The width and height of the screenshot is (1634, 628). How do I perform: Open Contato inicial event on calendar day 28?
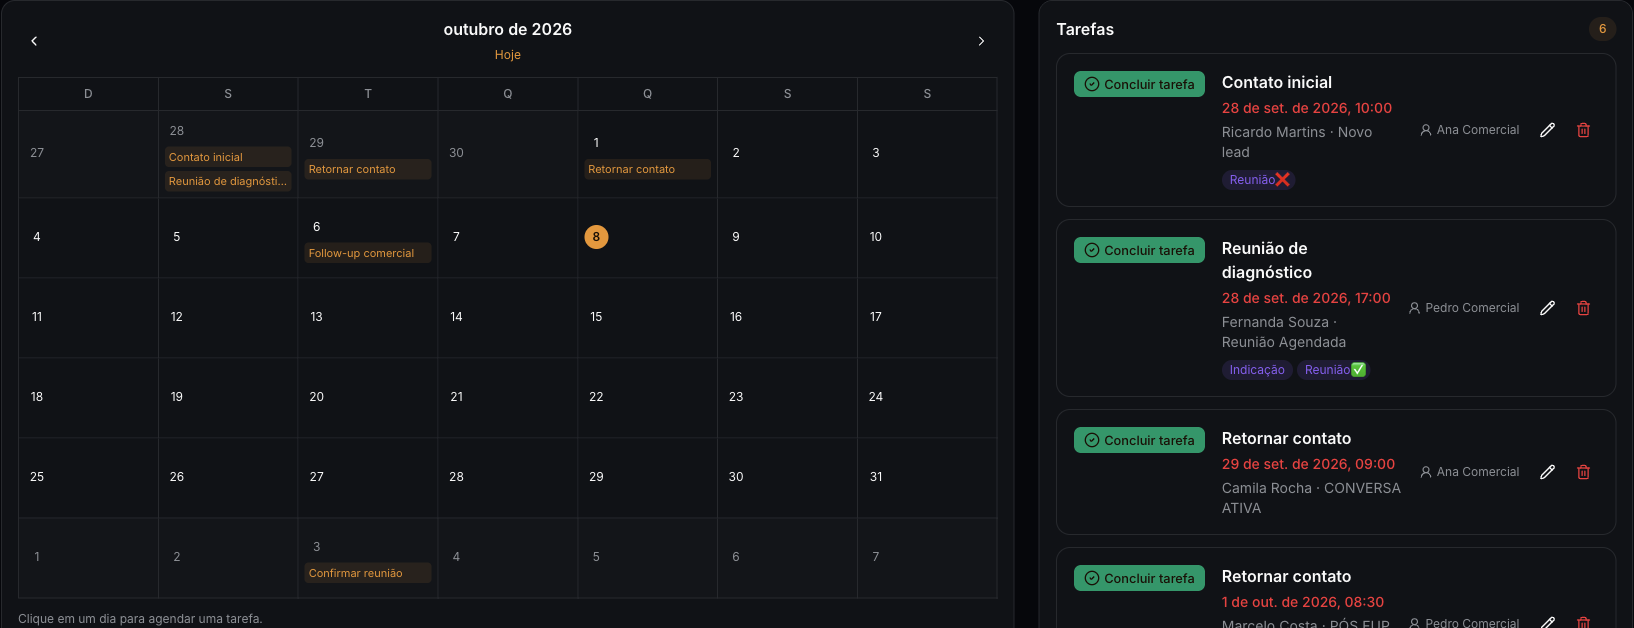point(228,157)
